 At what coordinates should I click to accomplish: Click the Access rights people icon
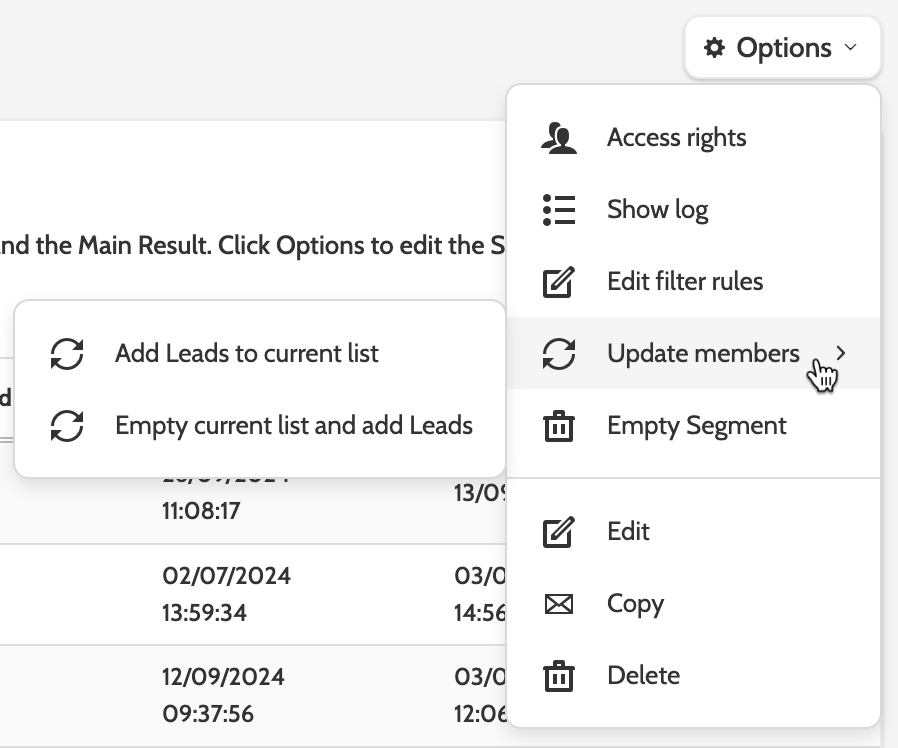[559, 138]
